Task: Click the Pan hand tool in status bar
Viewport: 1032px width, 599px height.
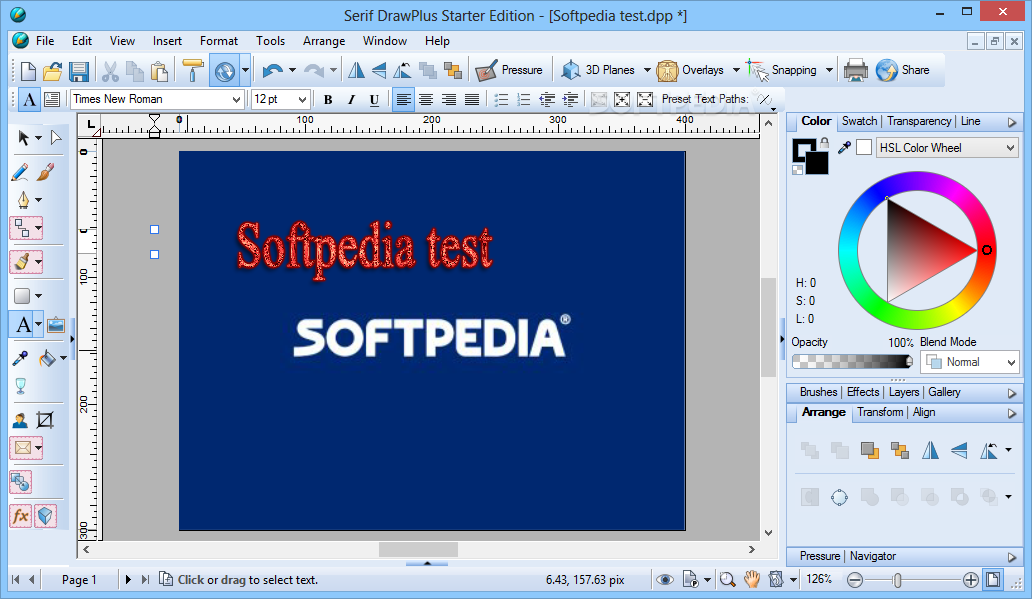Action: point(752,579)
